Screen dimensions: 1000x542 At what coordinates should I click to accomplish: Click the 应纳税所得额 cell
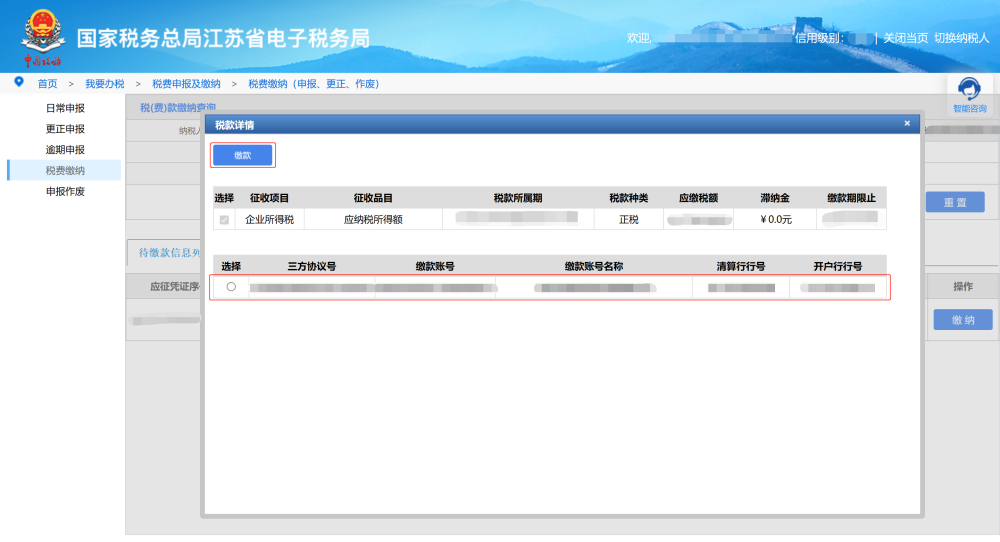(373, 219)
